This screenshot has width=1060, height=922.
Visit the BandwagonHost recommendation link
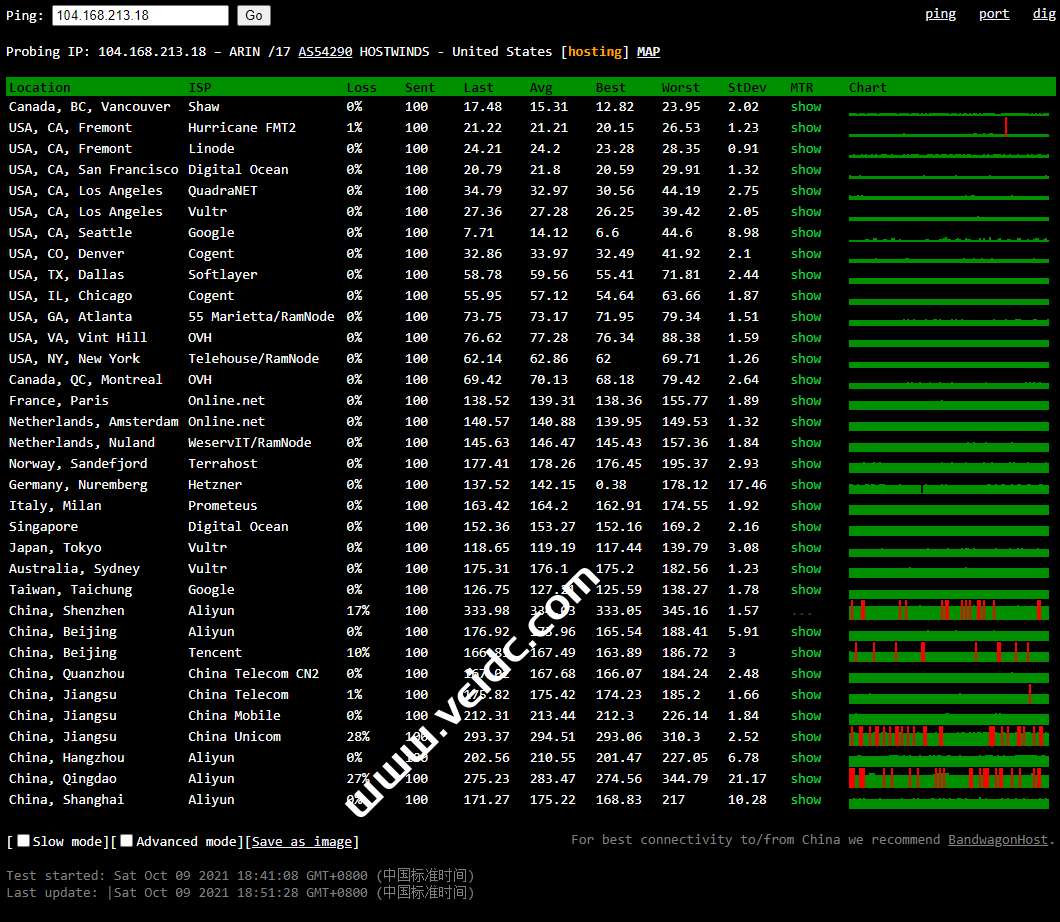click(999, 840)
